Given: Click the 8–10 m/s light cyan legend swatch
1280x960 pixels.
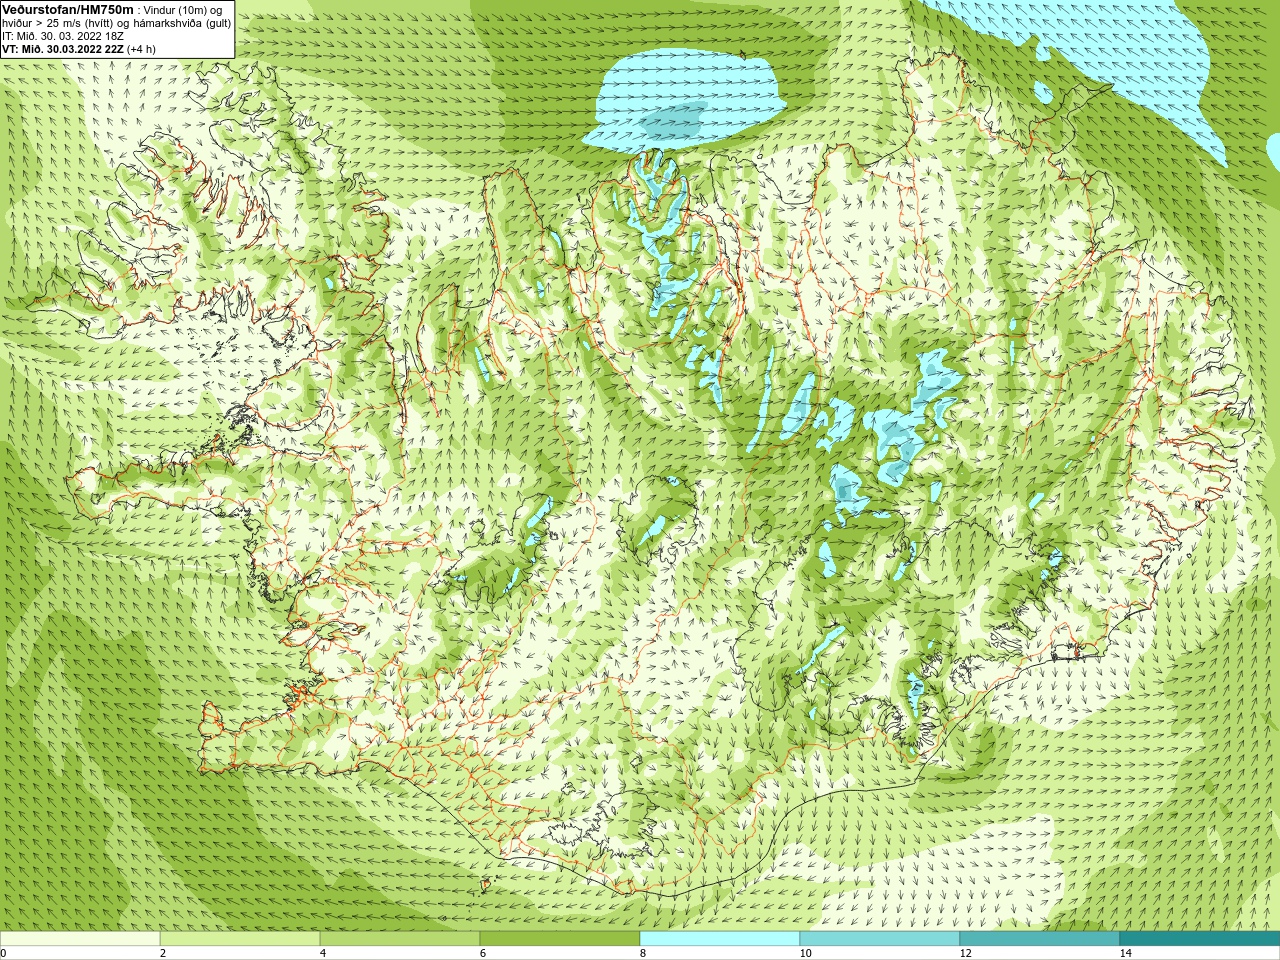Looking at the screenshot, I should pyautogui.click(x=720, y=939).
